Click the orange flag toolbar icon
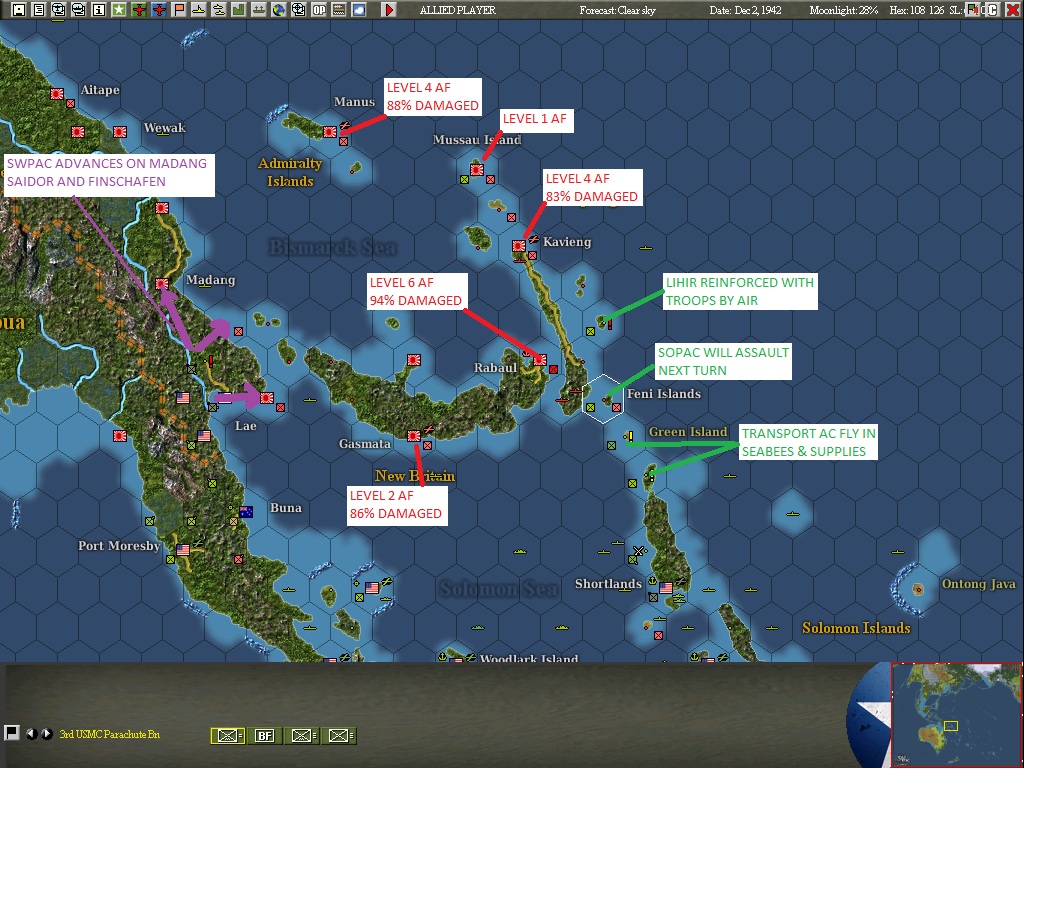The width and height of the screenshot is (1061, 898). (x=179, y=9)
